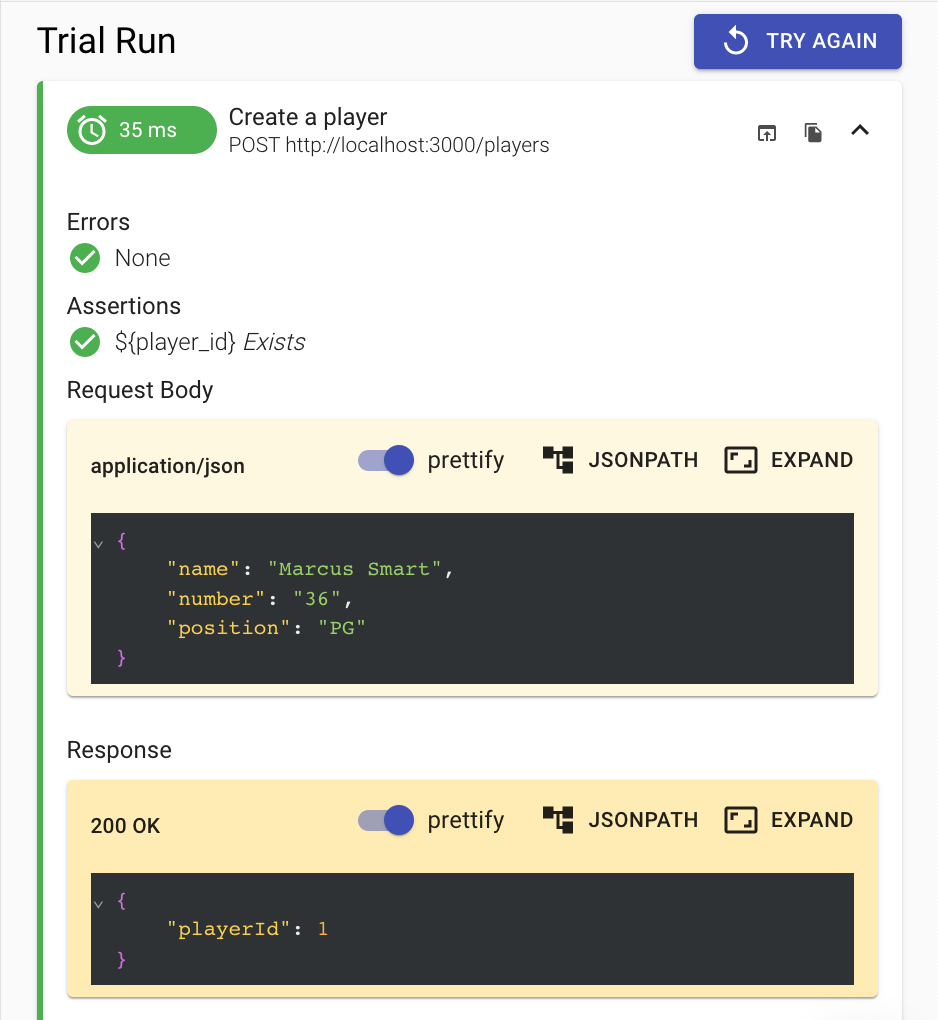The height and width of the screenshot is (1020, 938).
Task: Fold the request body JSON with the gutter arrow
Action: 98,544
